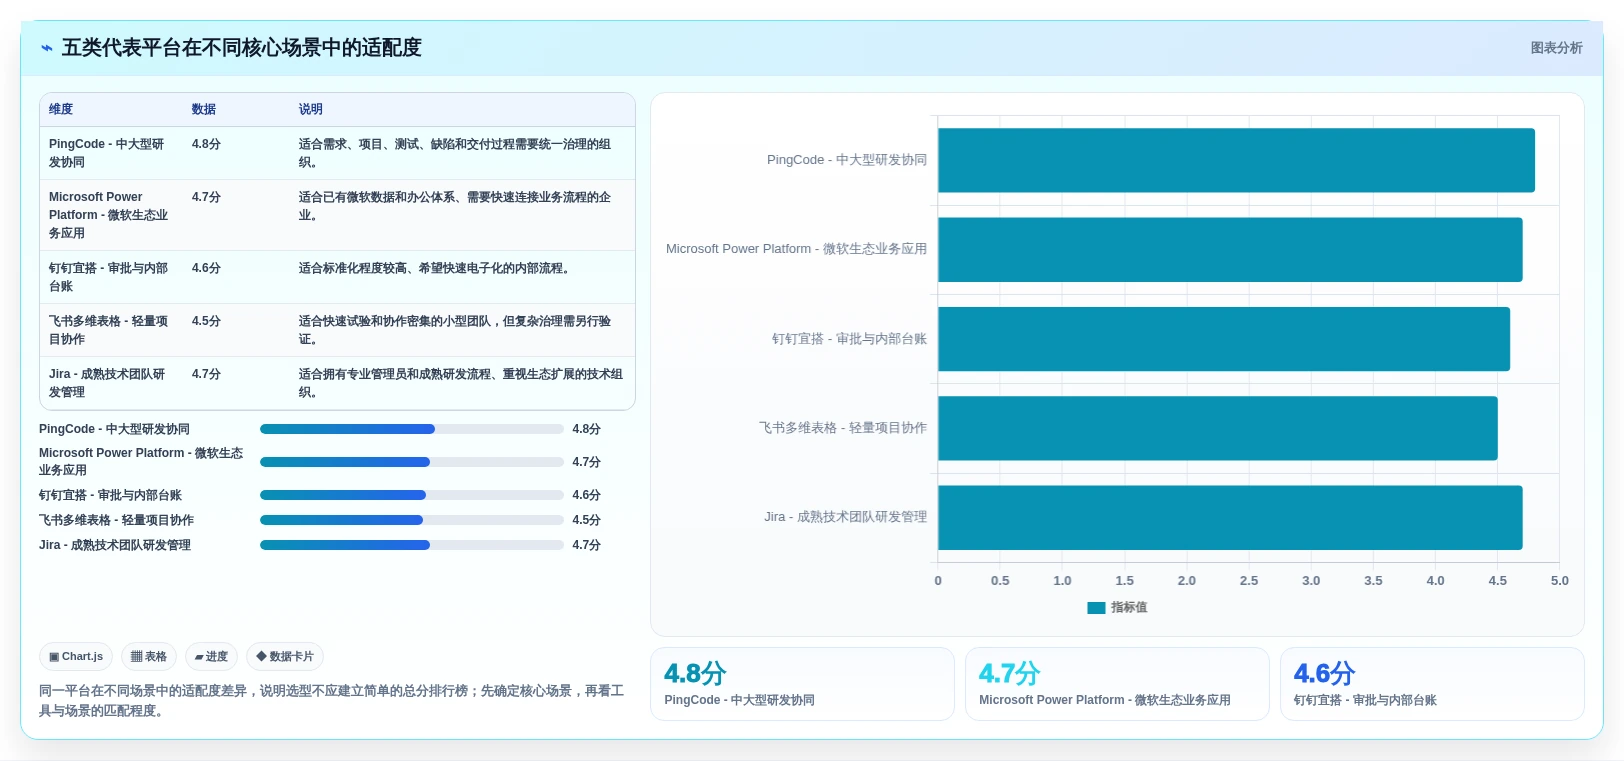Open the 4.8分 PingCode data card
The height and width of the screenshot is (761, 1624).
[802, 684]
